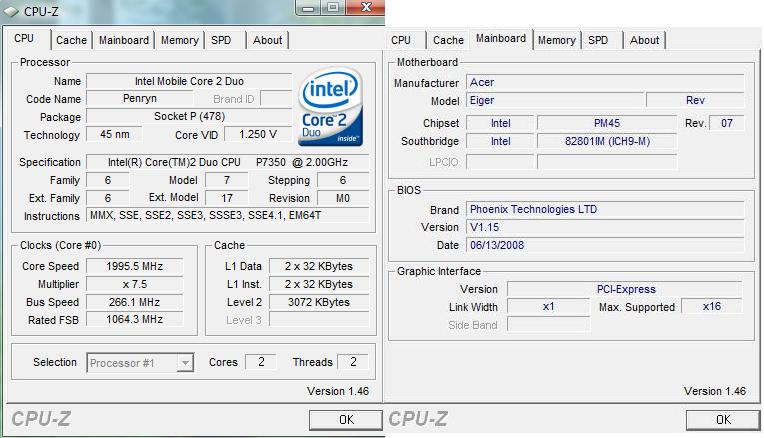Click Manufacturer value Acer
The height and width of the screenshot is (438, 764).
coord(605,82)
